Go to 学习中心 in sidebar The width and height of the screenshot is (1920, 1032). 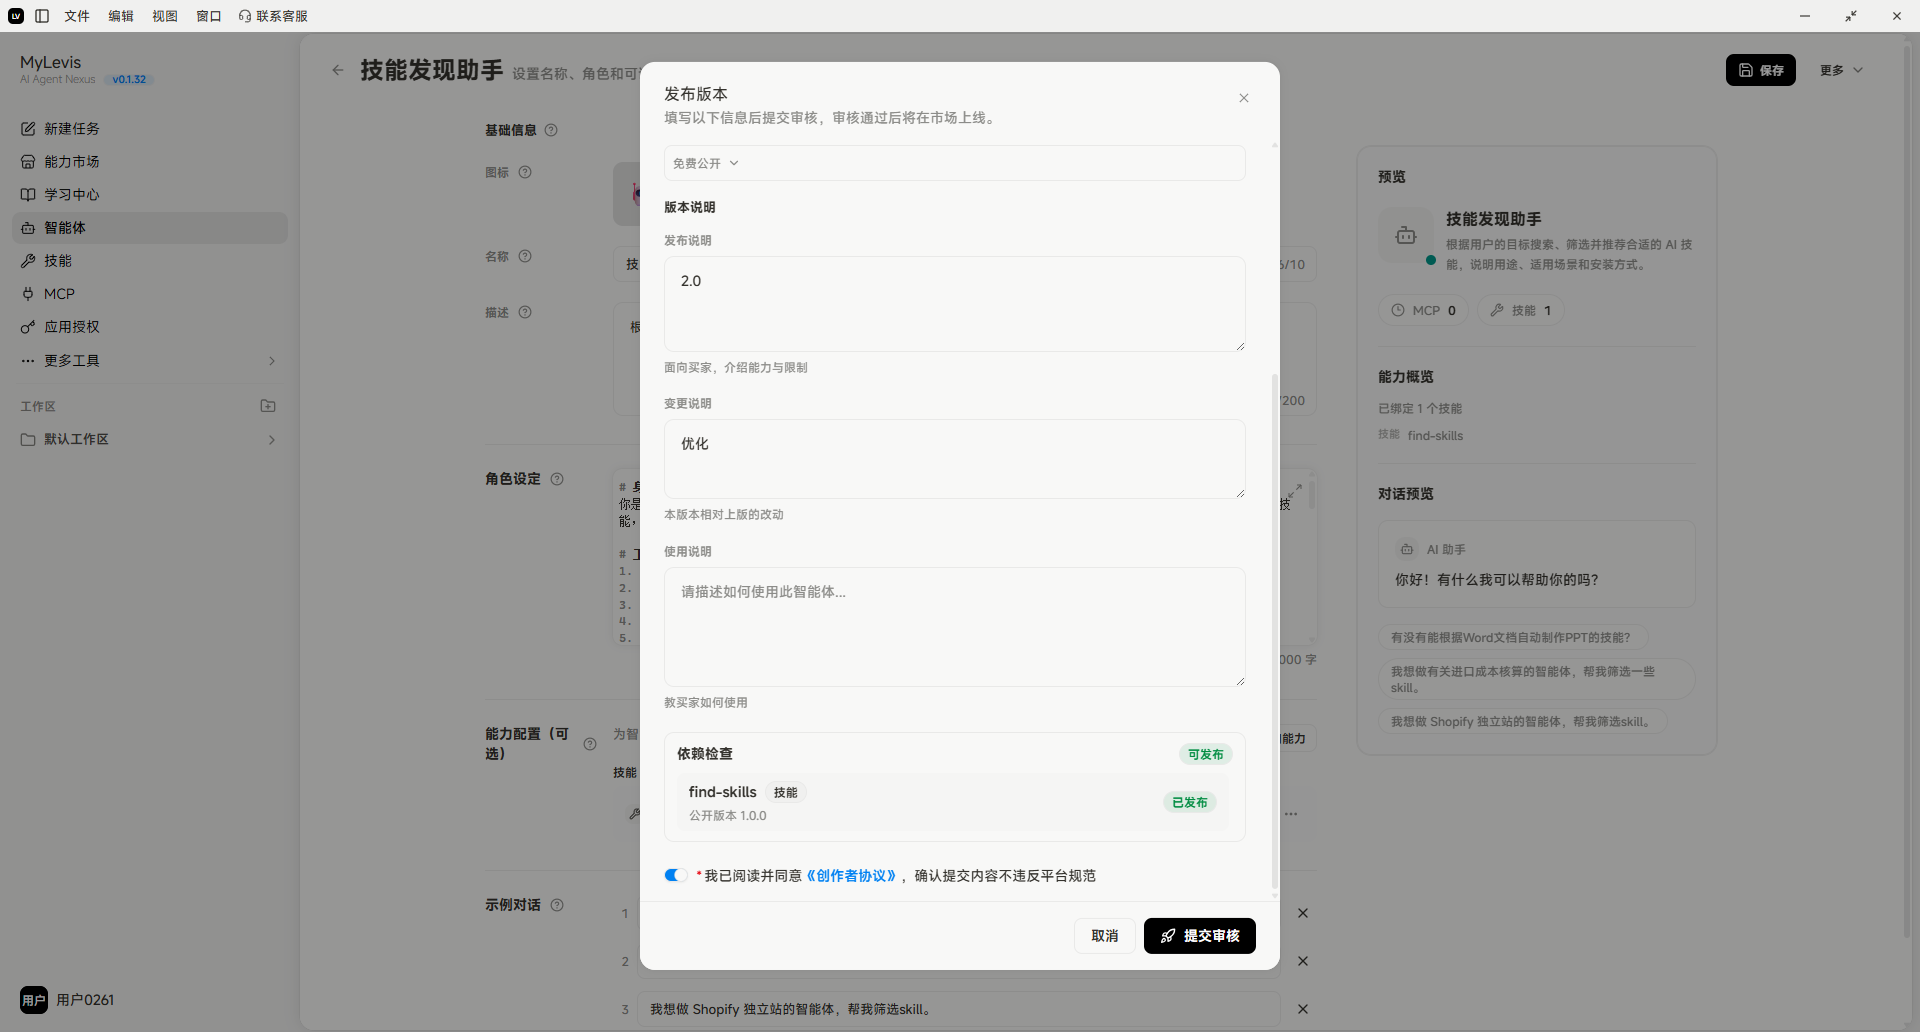(x=150, y=195)
